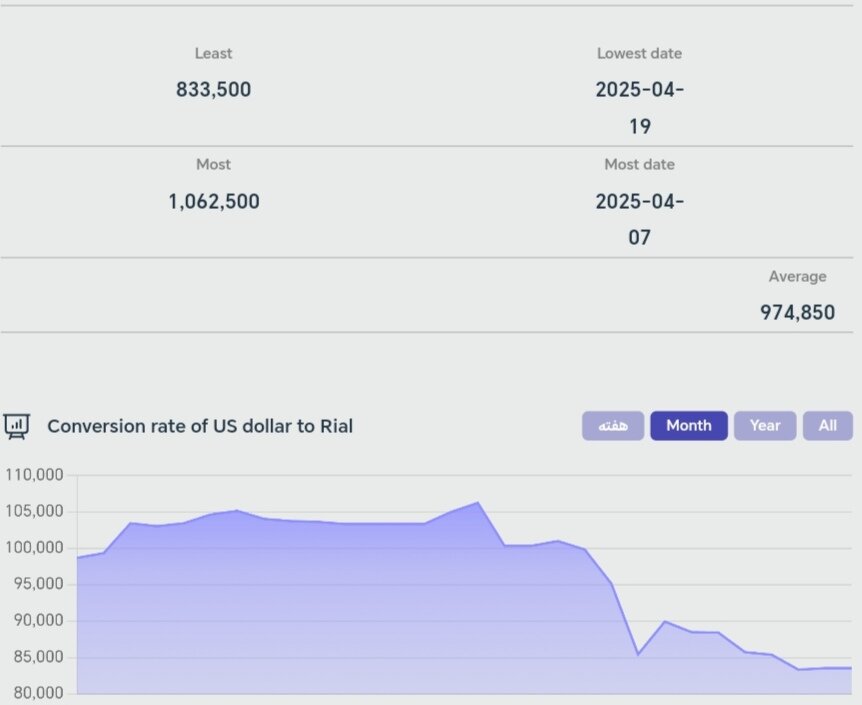
Task: Click the 'Average' heading label
Action: (797, 277)
